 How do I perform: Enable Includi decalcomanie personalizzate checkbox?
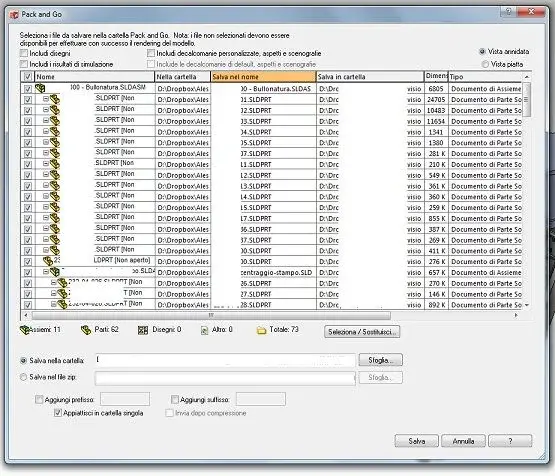click(151, 53)
